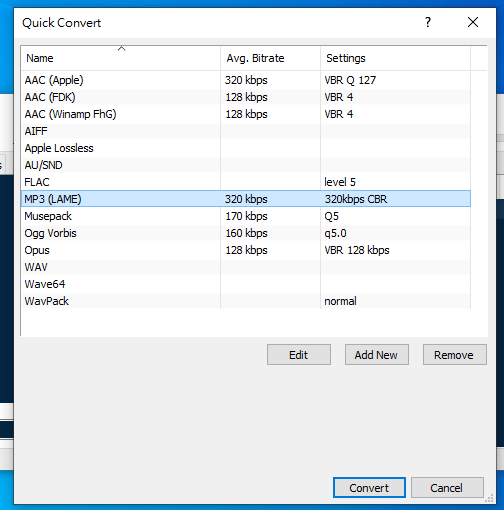
Task: Remove the selected preset
Action: (455, 355)
